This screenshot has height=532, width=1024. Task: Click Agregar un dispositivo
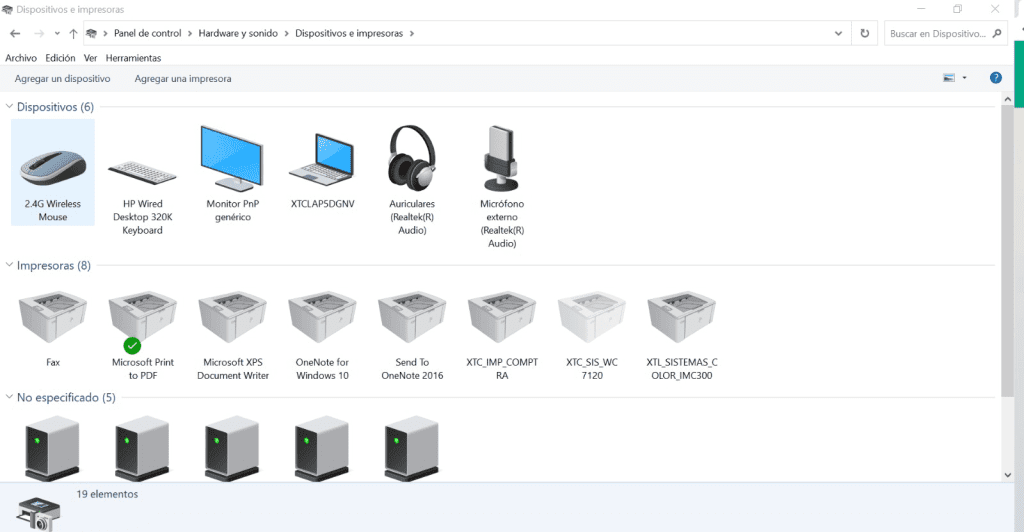[x=63, y=78]
